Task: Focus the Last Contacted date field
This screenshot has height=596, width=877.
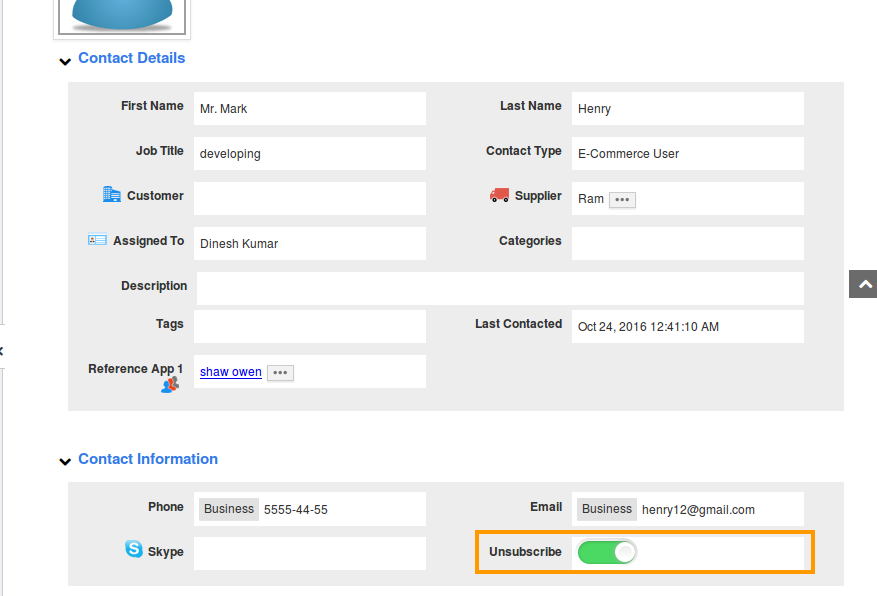Action: (x=688, y=327)
